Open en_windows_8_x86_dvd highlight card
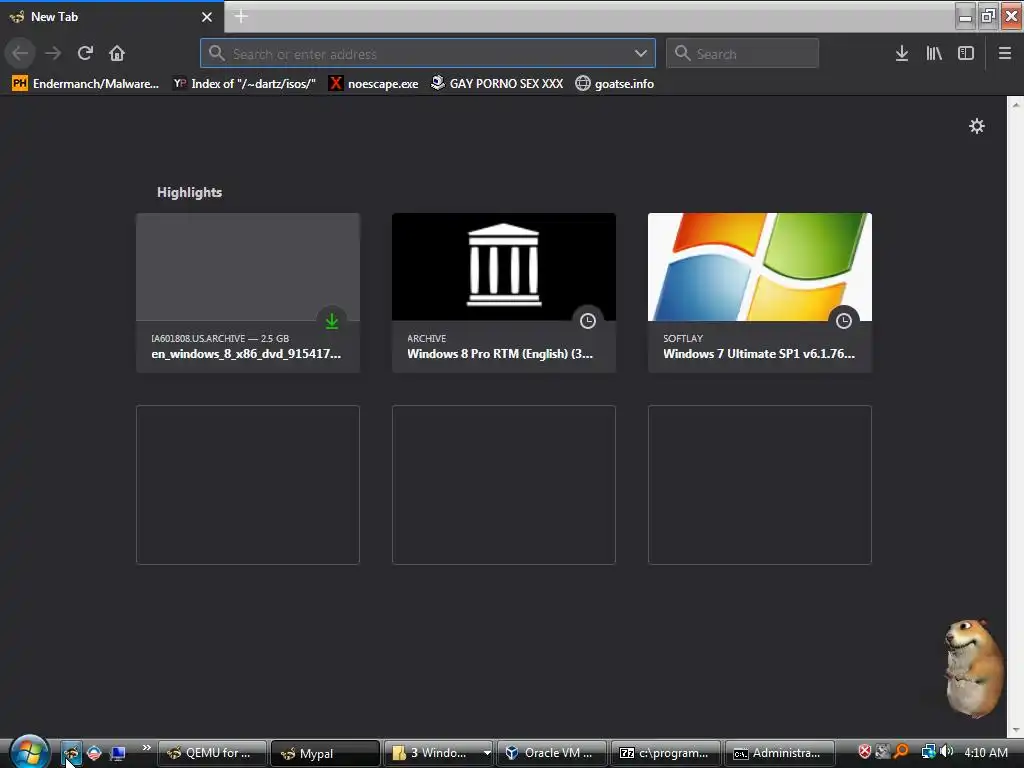 248,293
